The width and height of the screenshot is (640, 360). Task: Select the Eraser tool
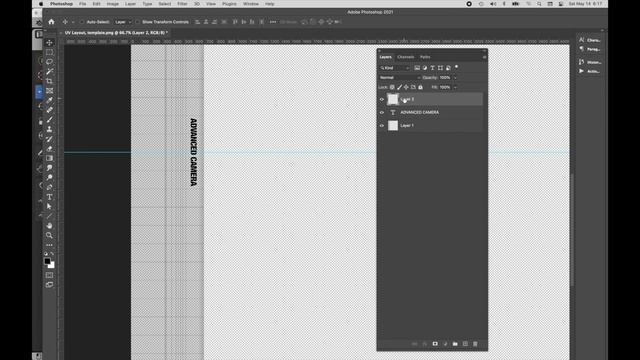pyautogui.click(x=49, y=149)
